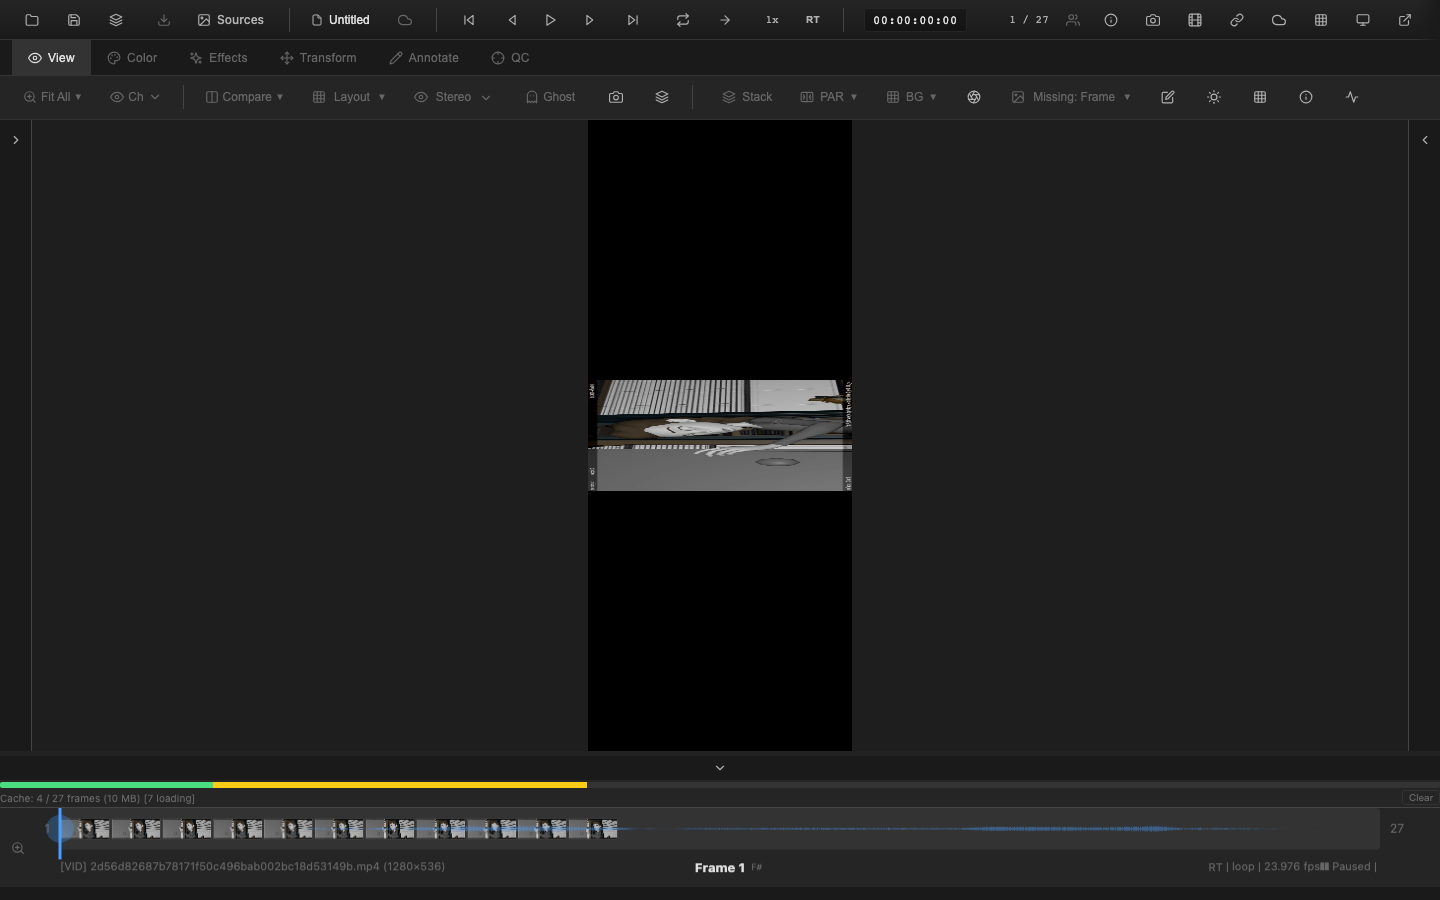Toggle the RT realtime playback mode
Image resolution: width=1440 pixels, height=900 pixels.
pyautogui.click(x=813, y=20)
